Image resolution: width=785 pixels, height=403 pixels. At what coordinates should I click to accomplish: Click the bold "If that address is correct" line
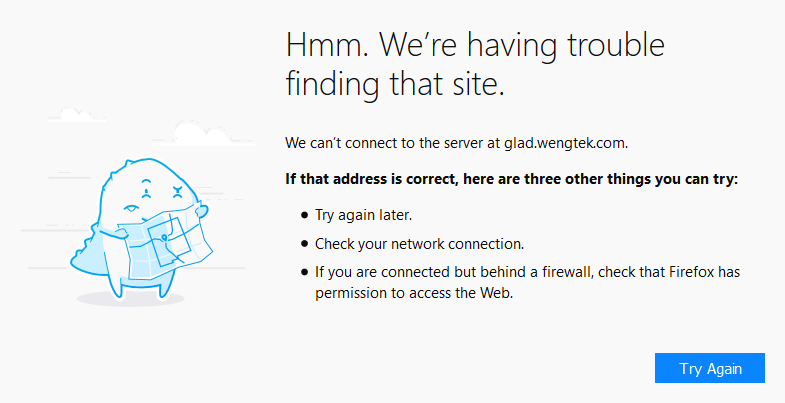511,180
